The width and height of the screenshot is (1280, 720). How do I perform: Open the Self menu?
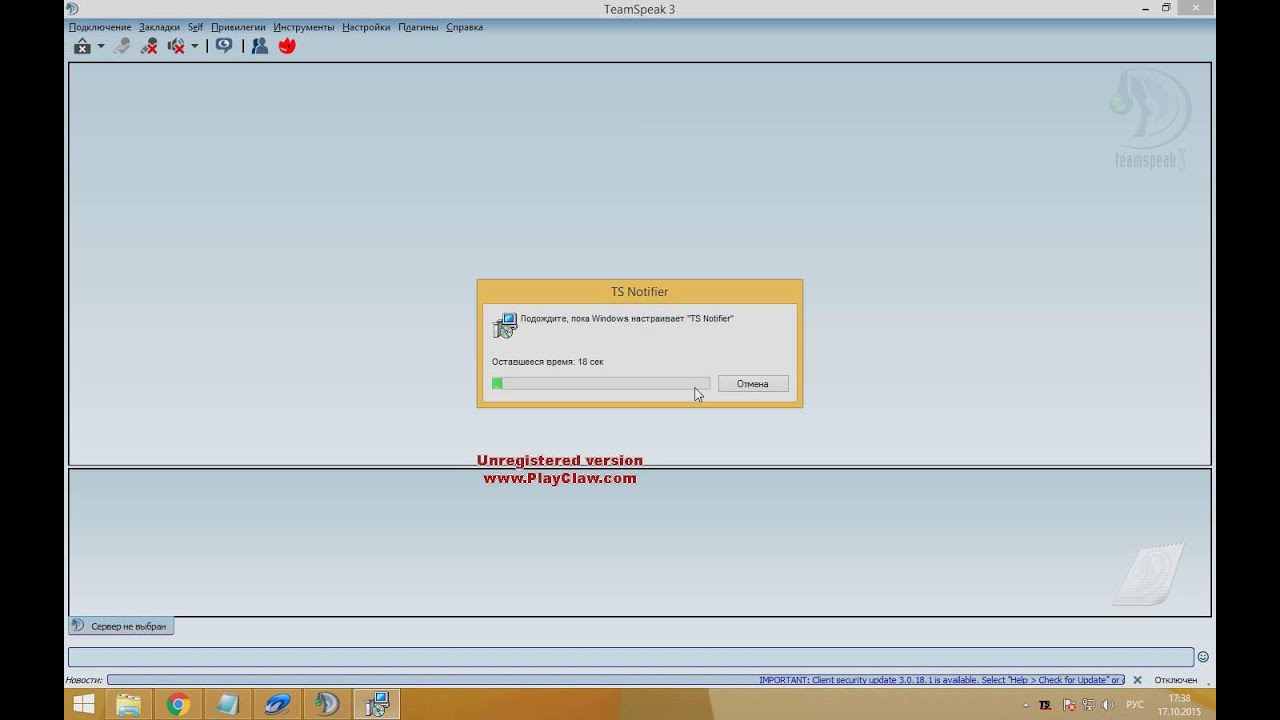click(x=196, y=27)
